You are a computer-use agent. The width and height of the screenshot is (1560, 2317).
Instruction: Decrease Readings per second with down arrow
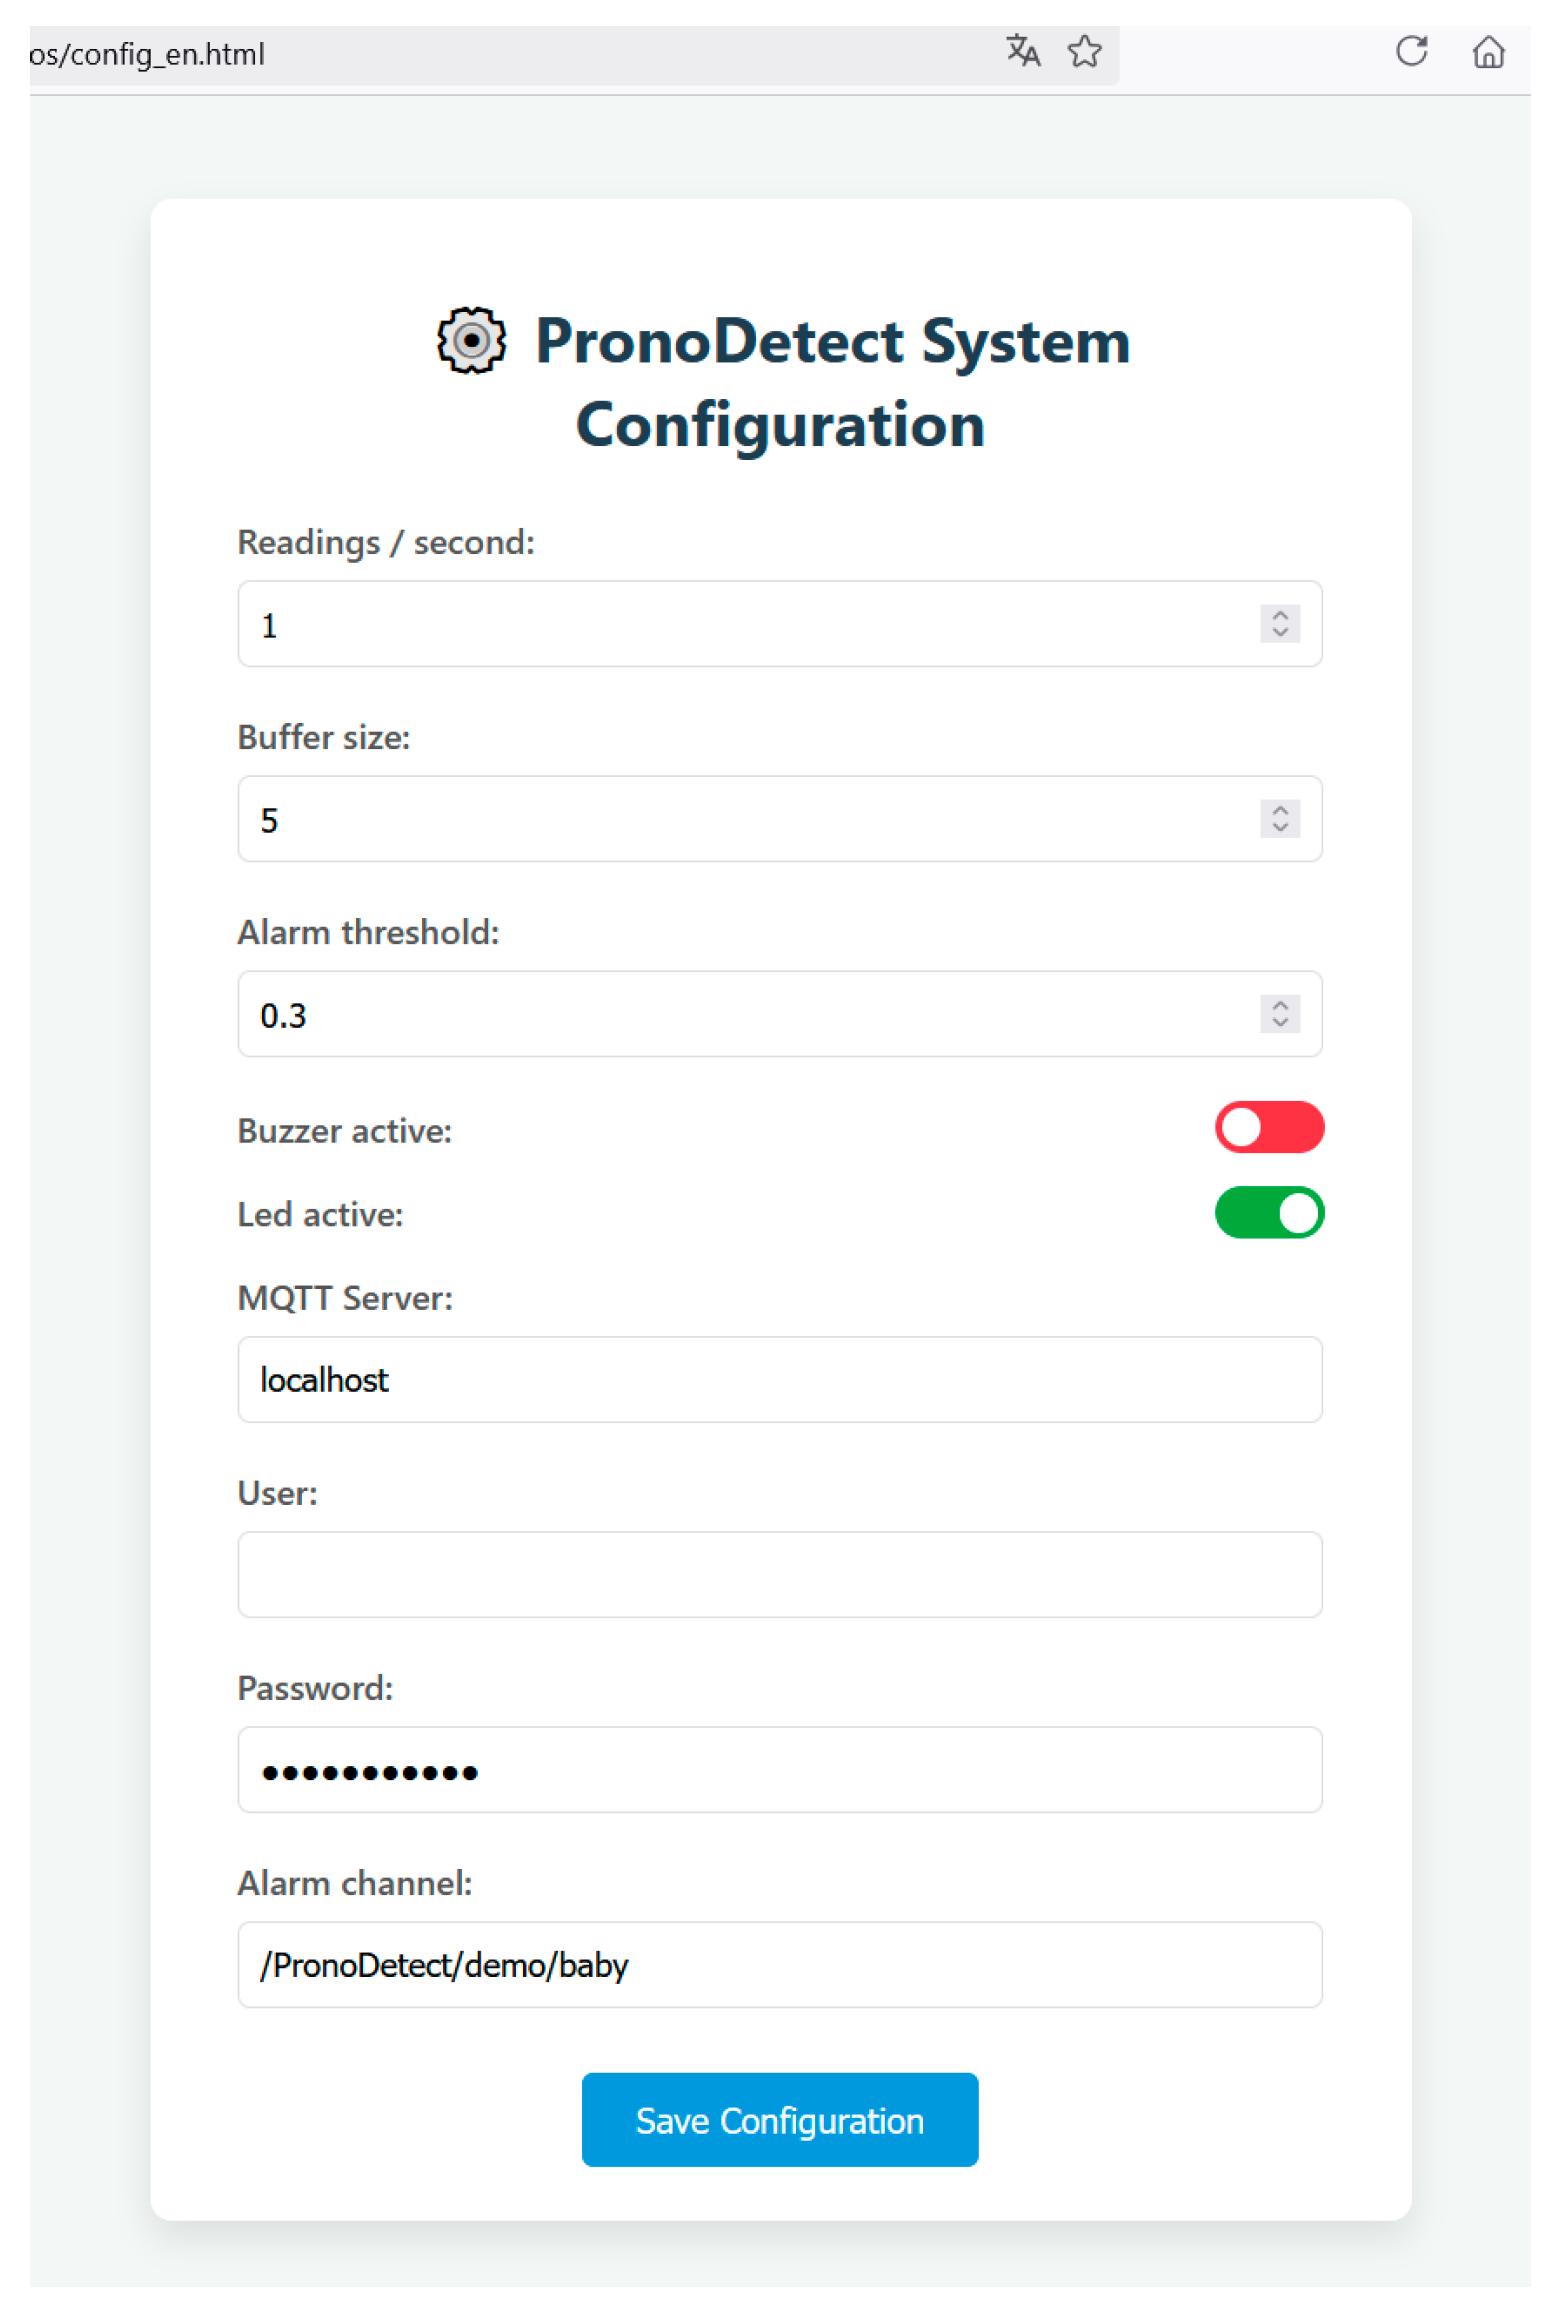tap(1279, 632)
